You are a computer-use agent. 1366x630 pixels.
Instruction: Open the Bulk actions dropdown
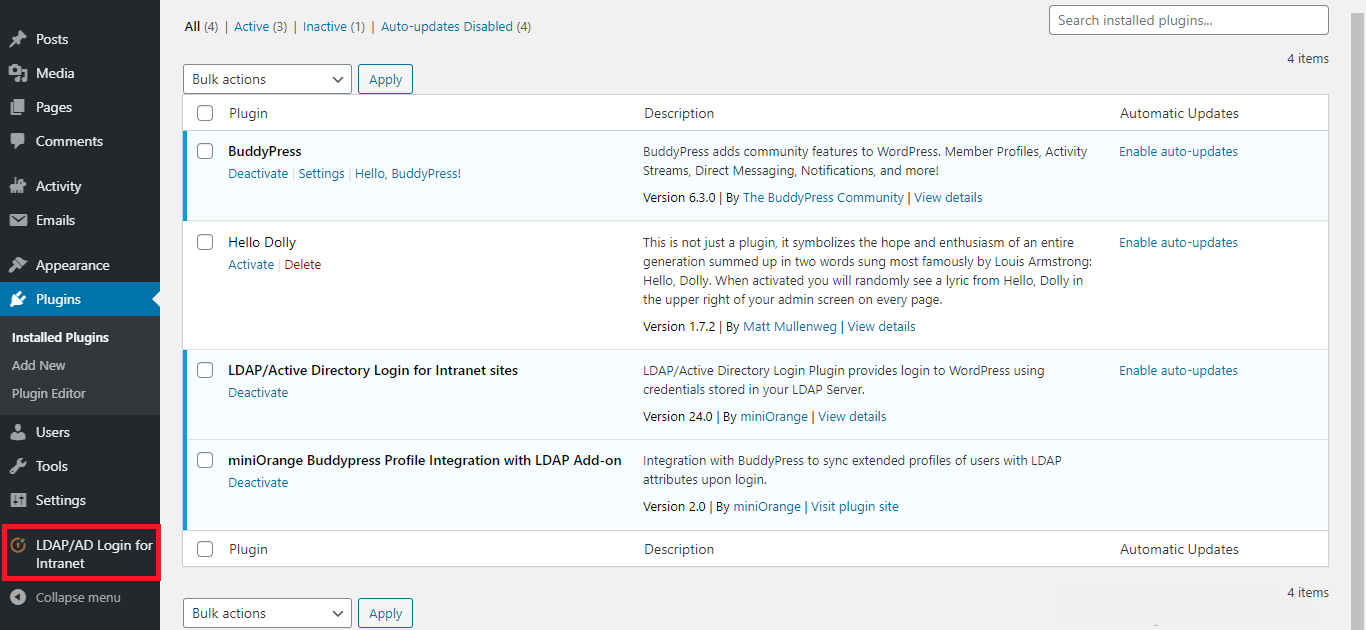267,78
